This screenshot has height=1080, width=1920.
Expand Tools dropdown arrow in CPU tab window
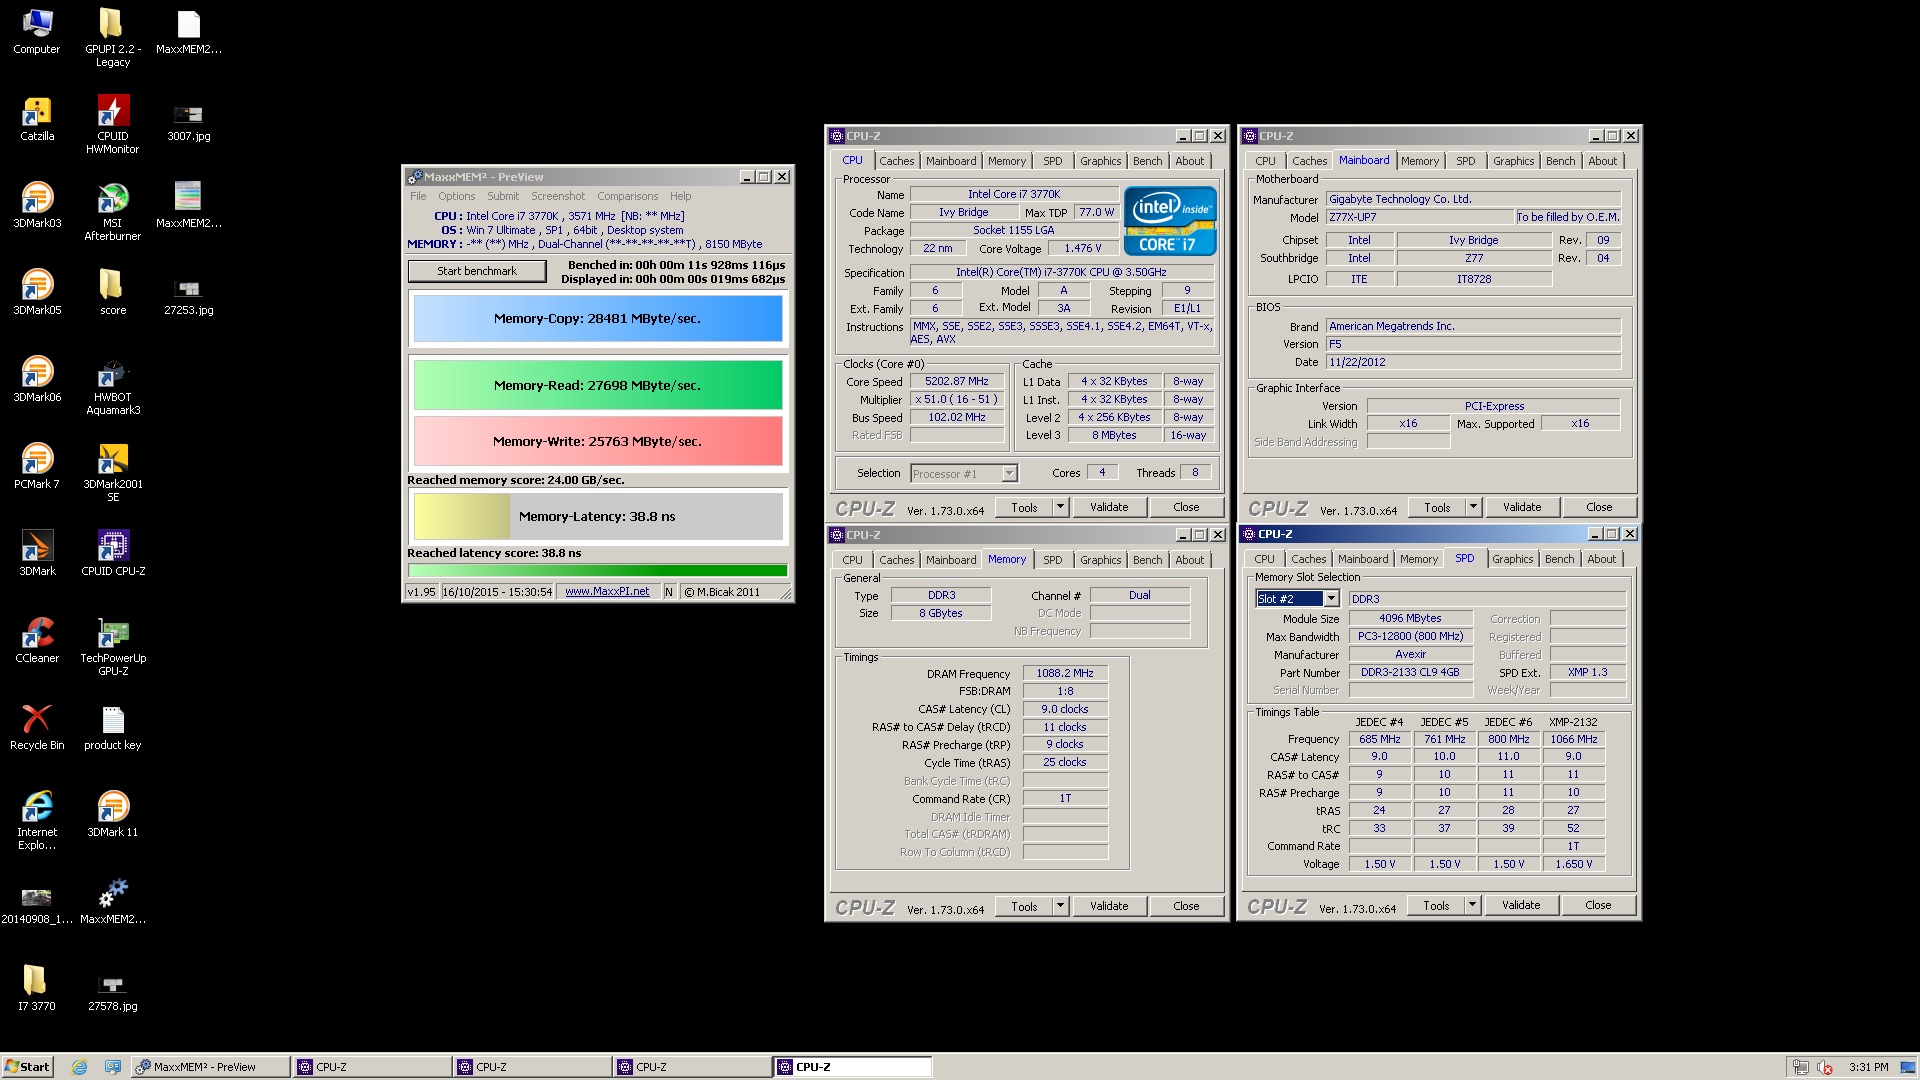(x=1060, y=507)
